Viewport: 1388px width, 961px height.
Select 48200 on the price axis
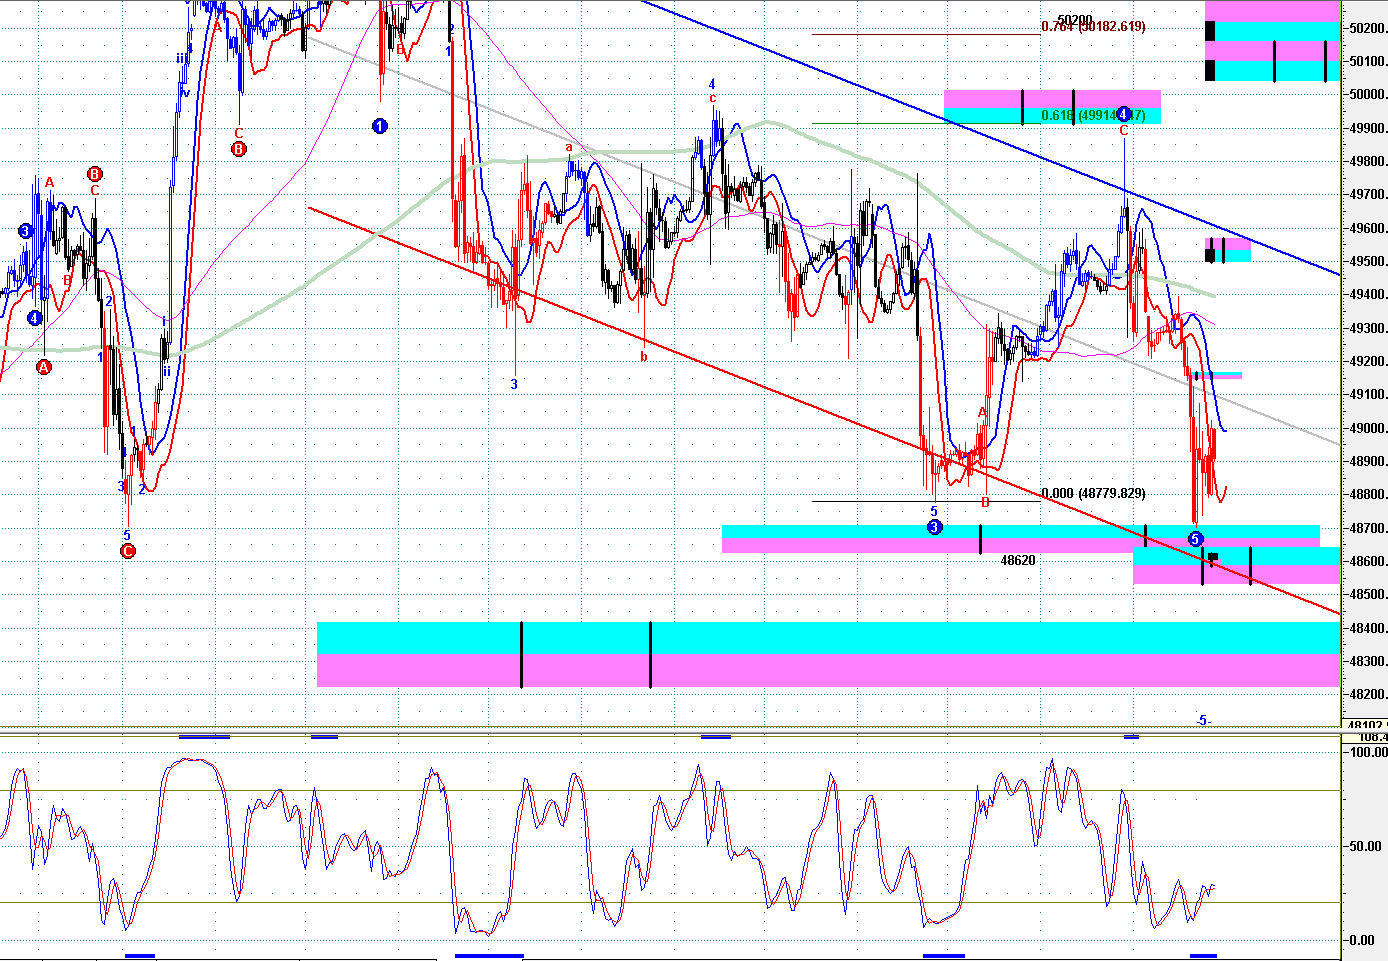click(x=1366, y=695)
